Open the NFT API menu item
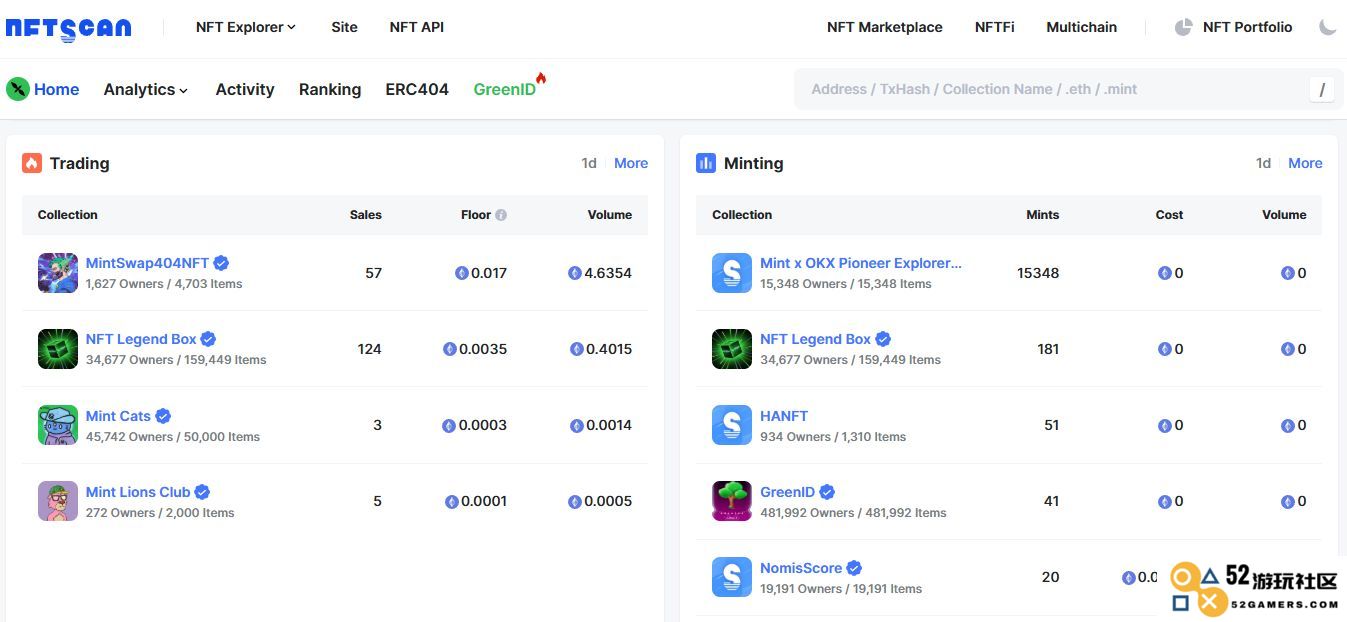 click(x=417, y=27)
